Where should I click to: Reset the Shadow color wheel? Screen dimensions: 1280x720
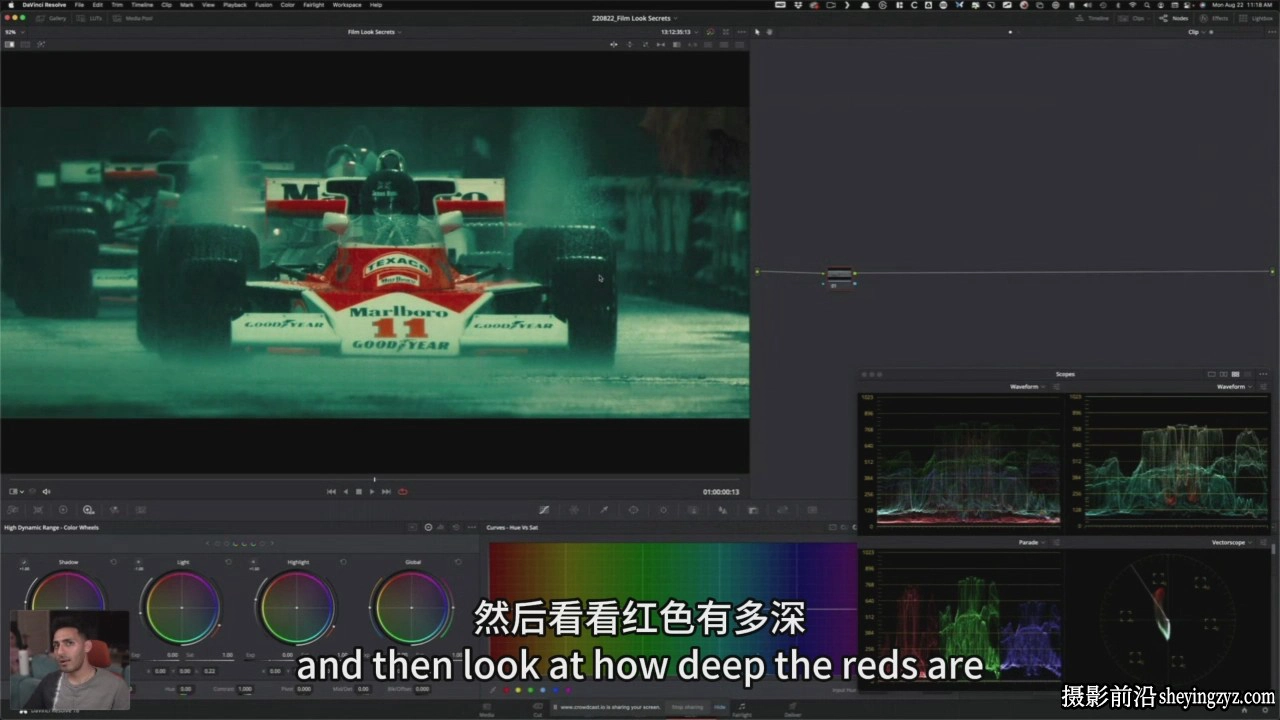pyautogui.click(x=113, y=562)
